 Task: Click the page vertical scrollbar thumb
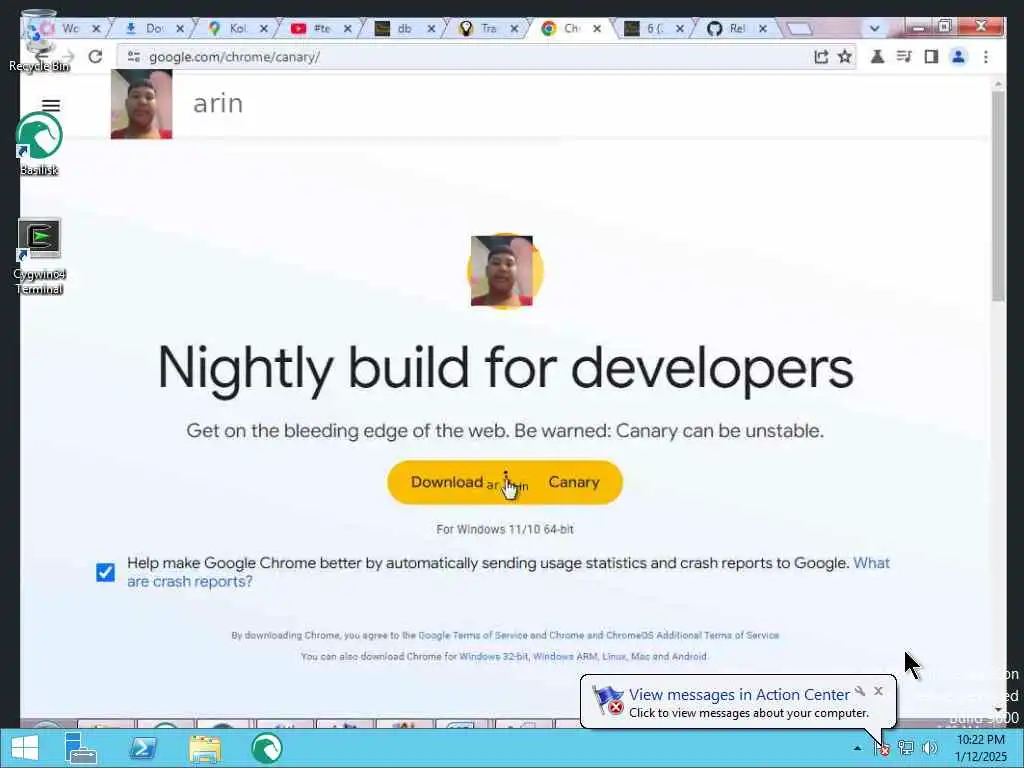tap(998, 196)
